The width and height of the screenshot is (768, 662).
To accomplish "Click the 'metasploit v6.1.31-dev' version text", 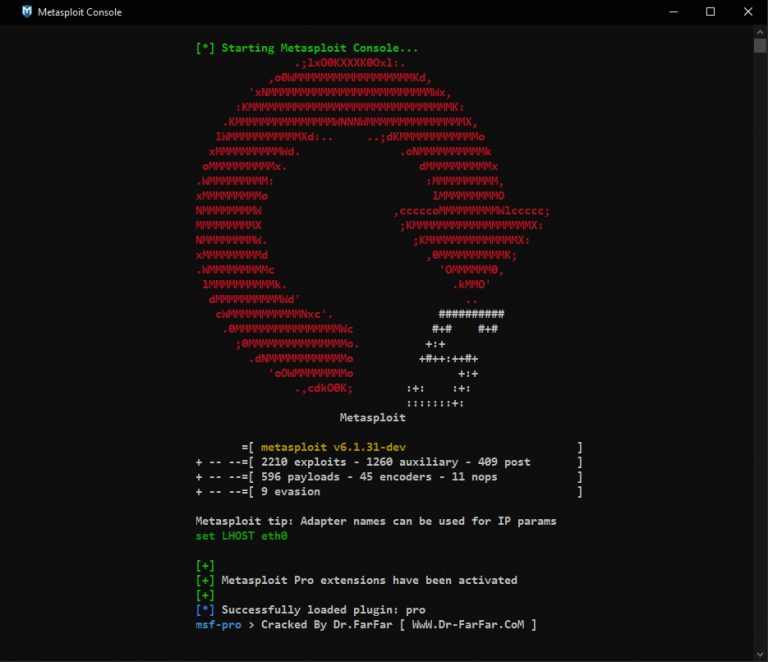I will tap(333, 447).
